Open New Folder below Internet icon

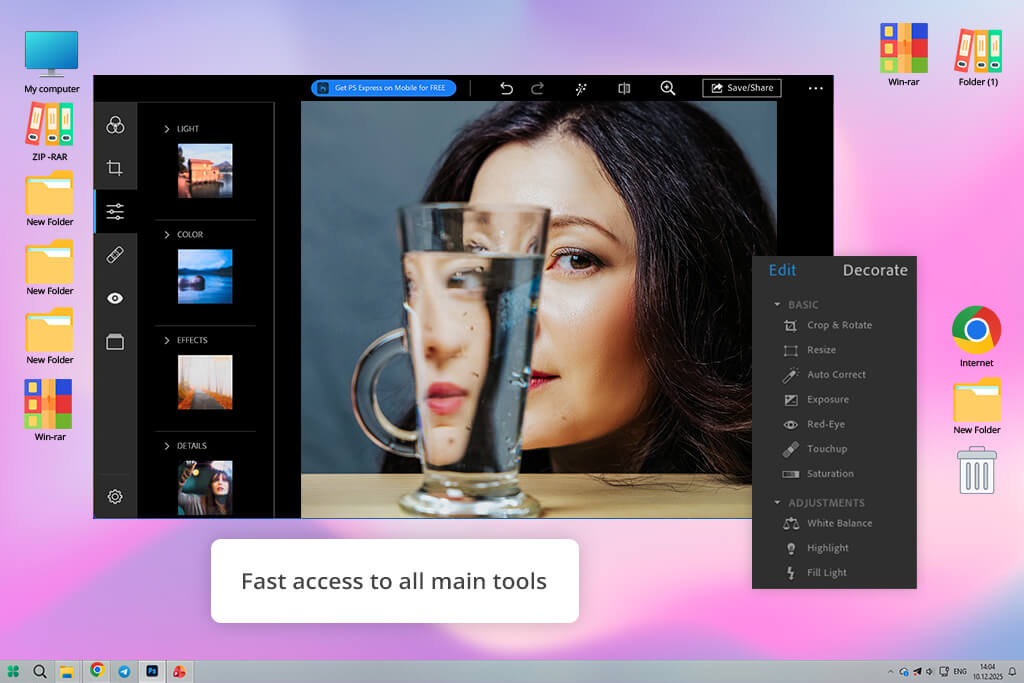click(x=977, y=406)
